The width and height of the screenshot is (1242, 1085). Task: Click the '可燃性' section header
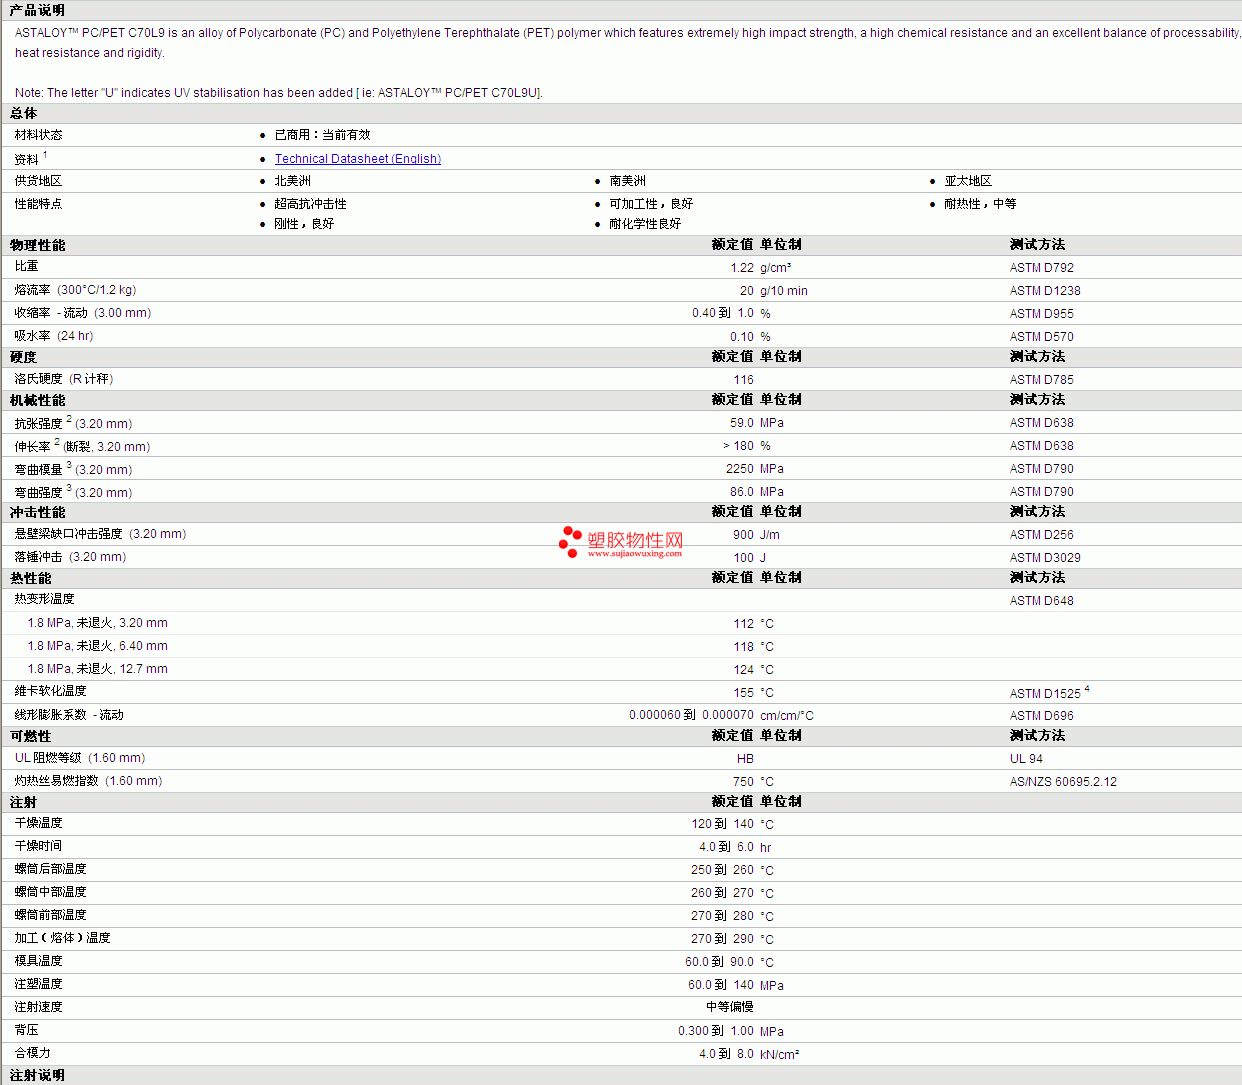pos(31,736)
